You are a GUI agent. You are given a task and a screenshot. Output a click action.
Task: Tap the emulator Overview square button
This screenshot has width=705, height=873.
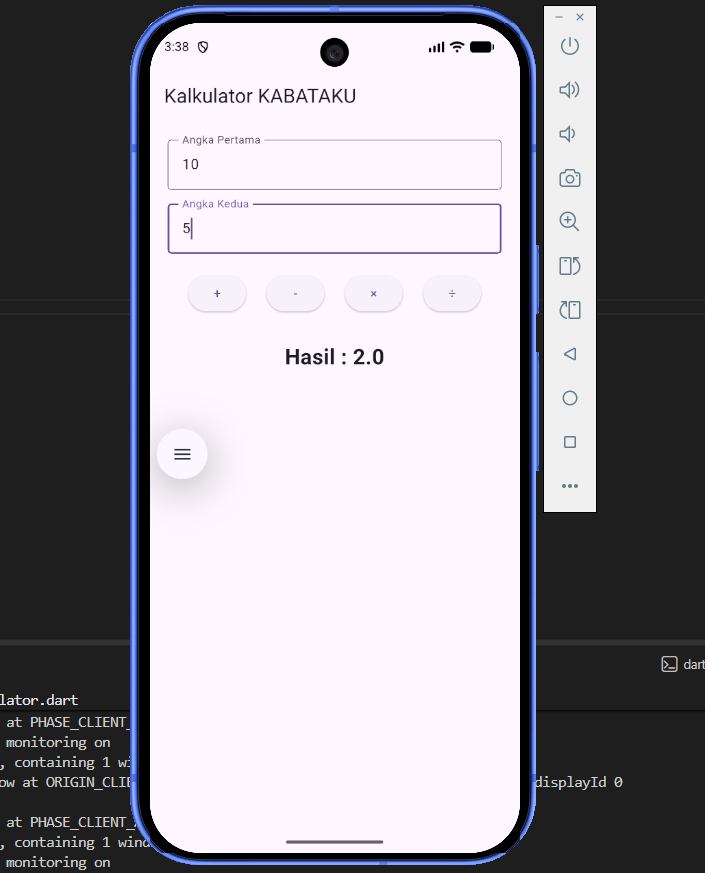pos(569,442)
